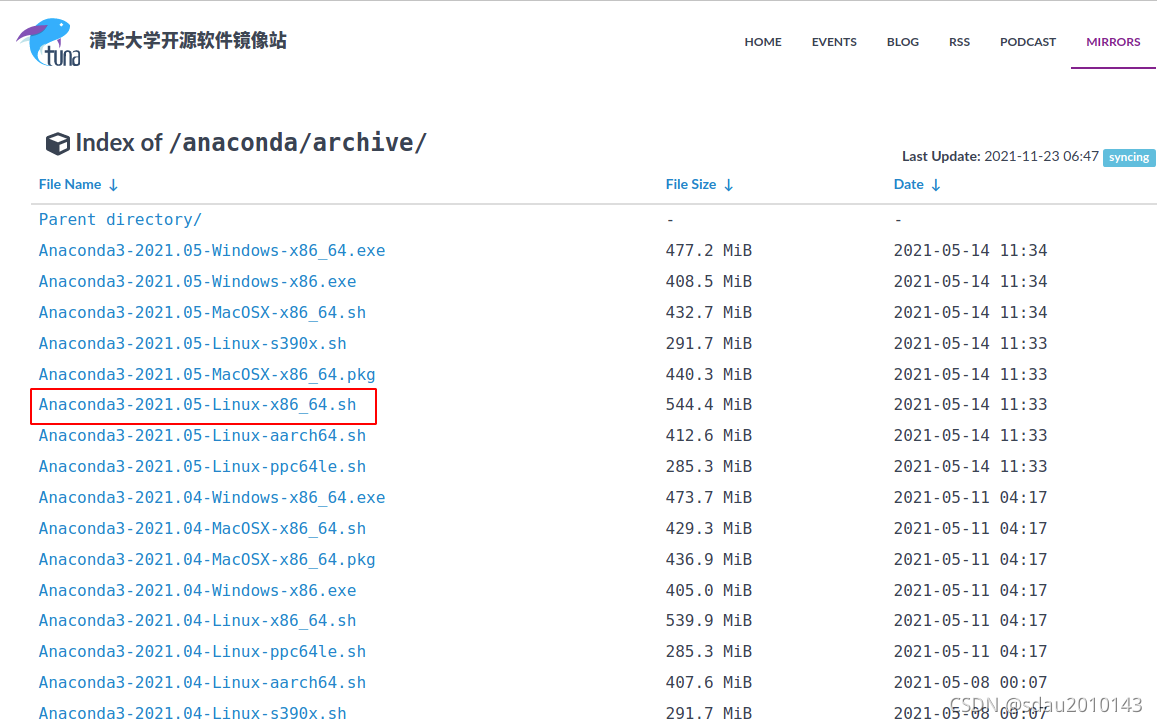
Task: Open the BLOG nav item
Action: click(x=902, y=42)
